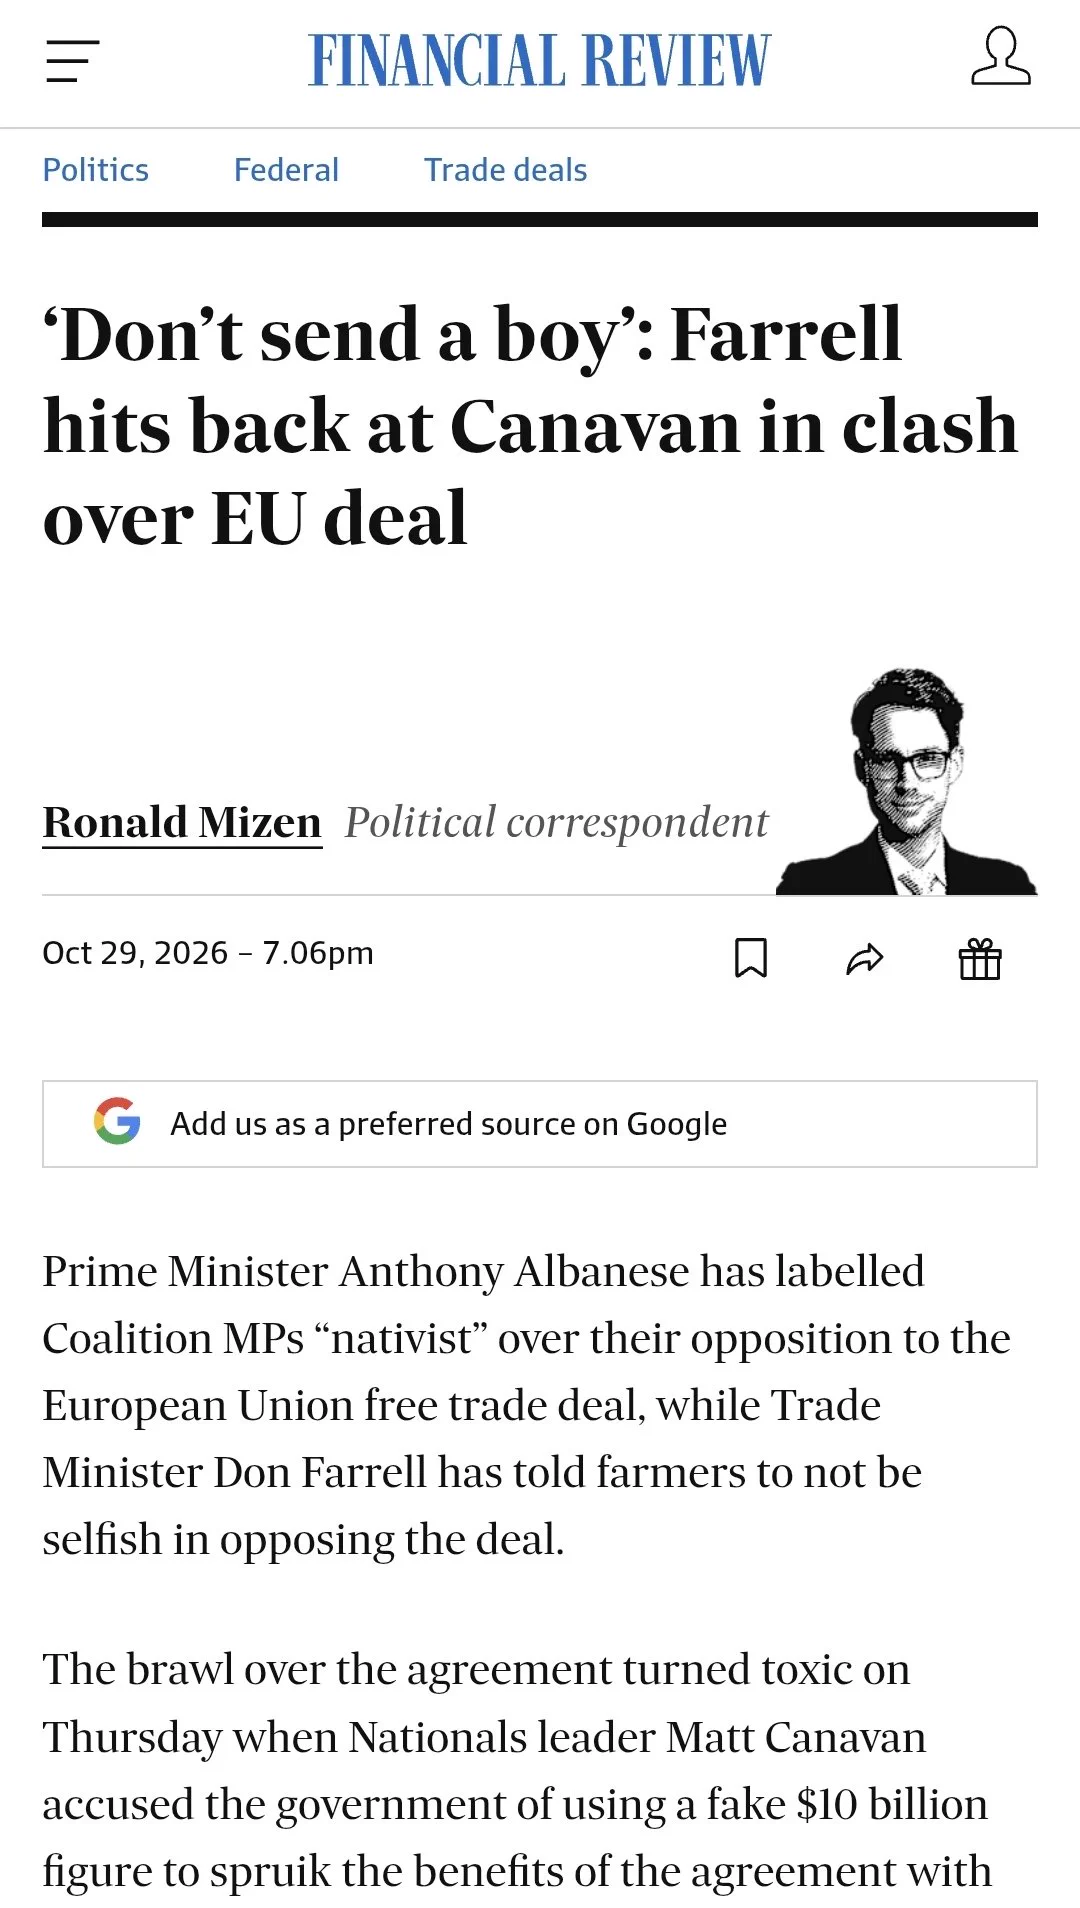1080x1908 pixels.
Task: Open the Trade deals topic
Action: click(505, 170)
